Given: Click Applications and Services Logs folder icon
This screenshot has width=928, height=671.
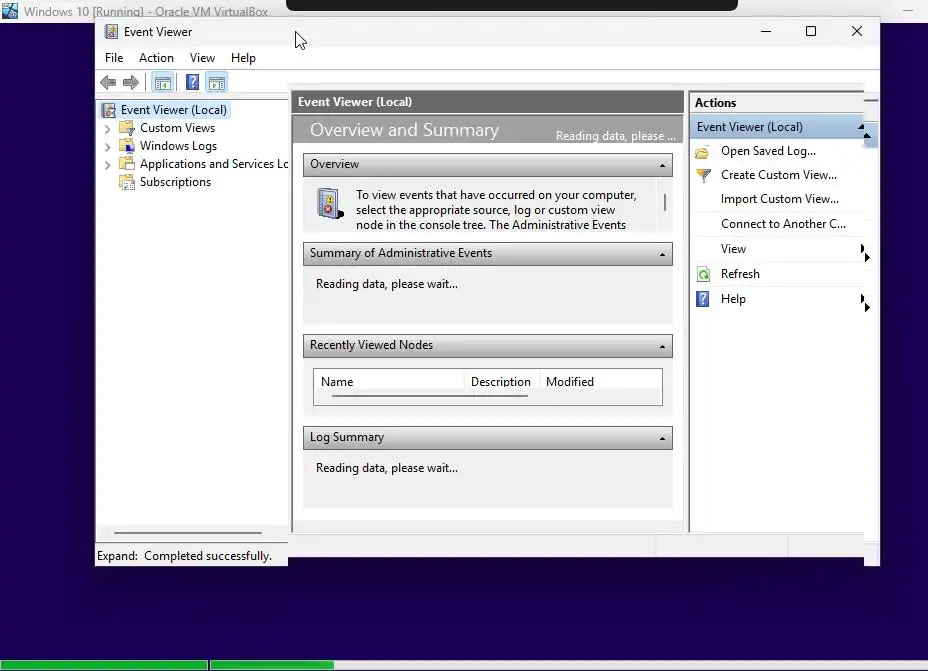Looking at the screenshot, I should tap(127, 163).
